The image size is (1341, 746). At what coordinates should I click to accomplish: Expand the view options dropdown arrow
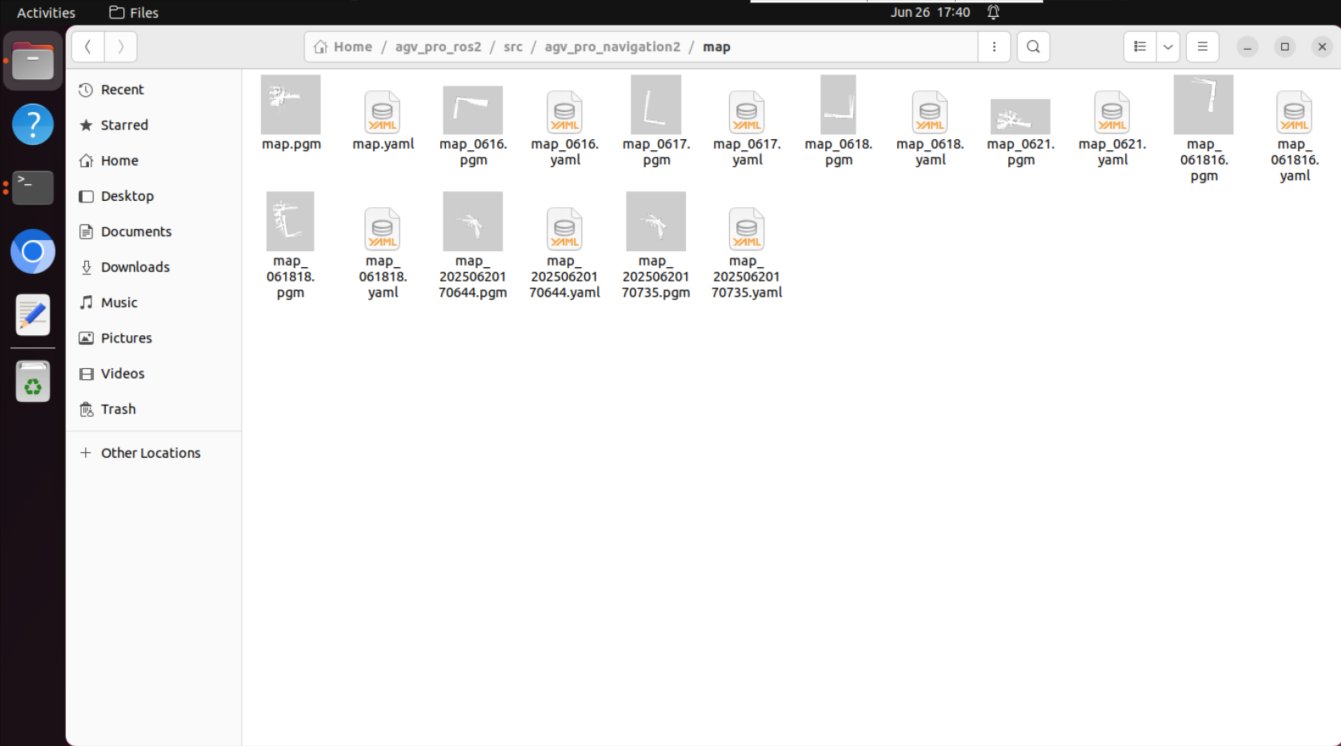pyautogui.click(x=1167, y=47)
